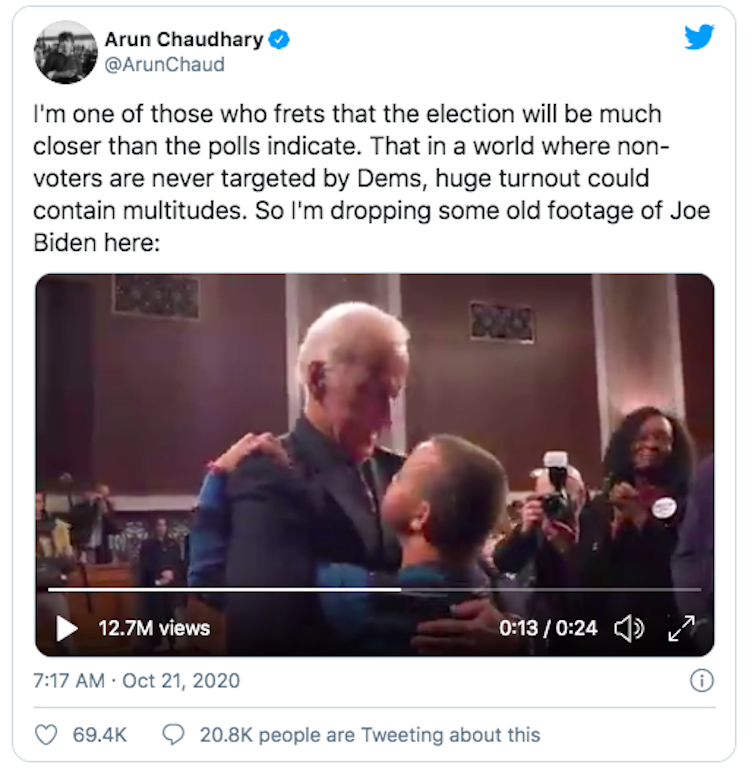The height and width of the screenshot is (777, 754).
Task: Click the blue verified badge
Action: 281,40
